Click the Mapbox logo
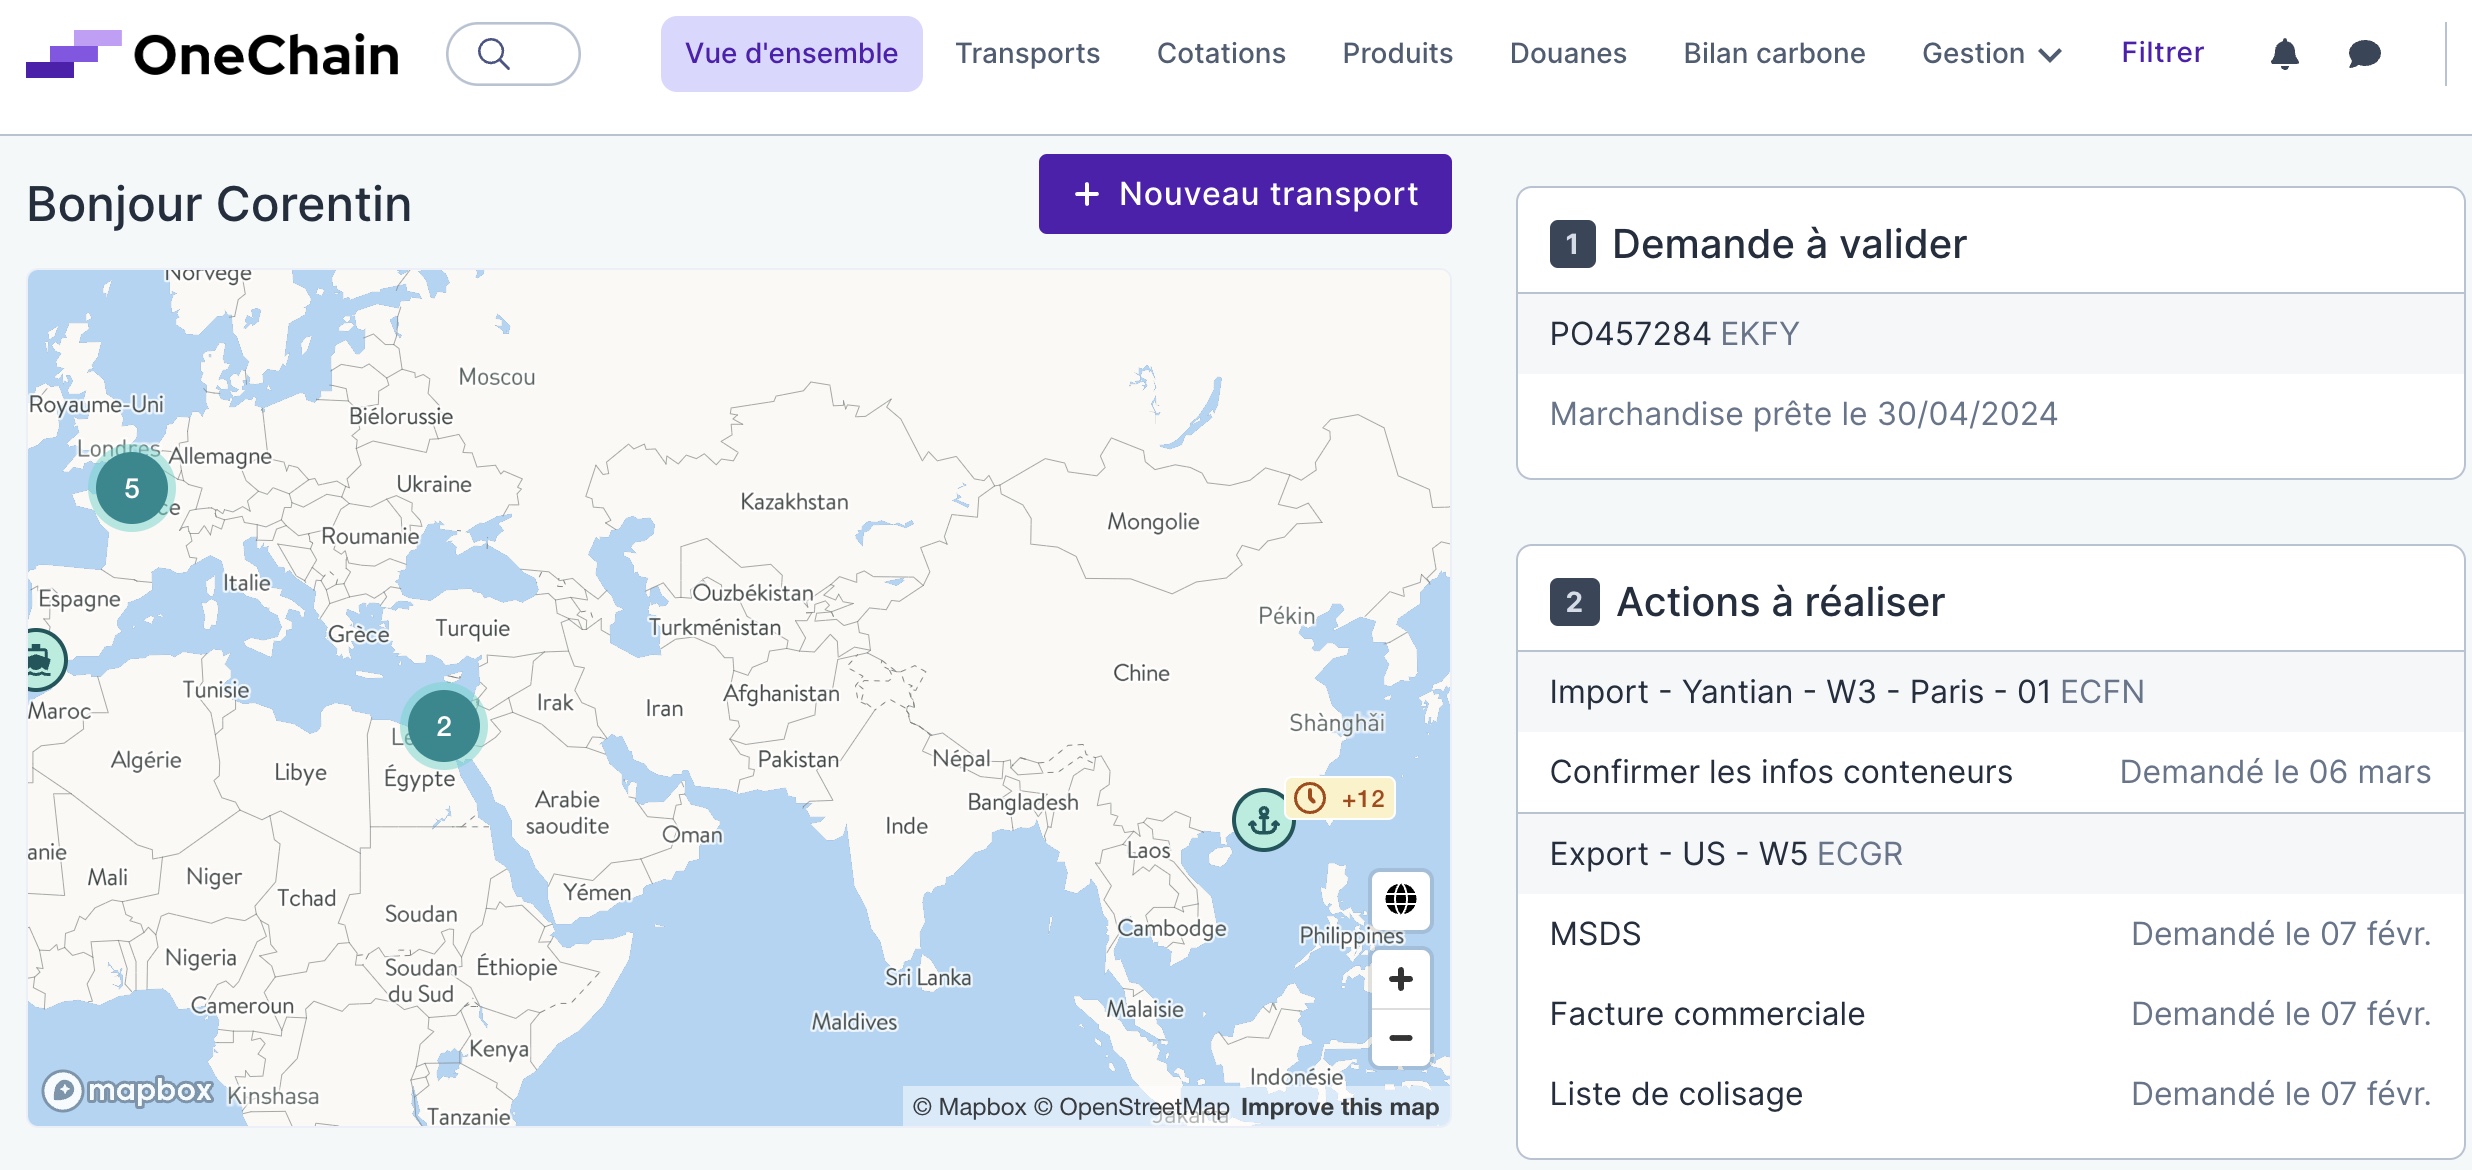Screen dimensions: 2472x1170 click(x=129, y=1090)
